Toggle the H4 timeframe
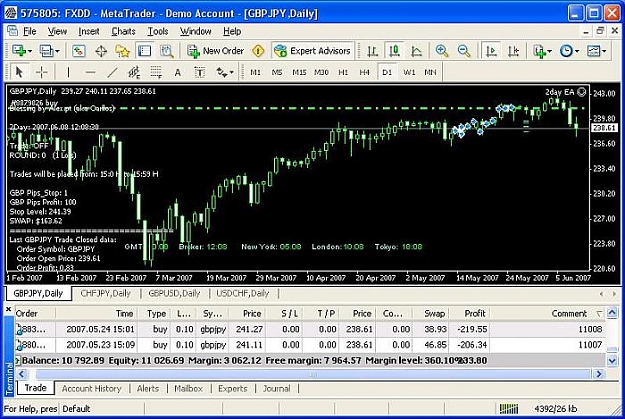 [x=364, y=72]
